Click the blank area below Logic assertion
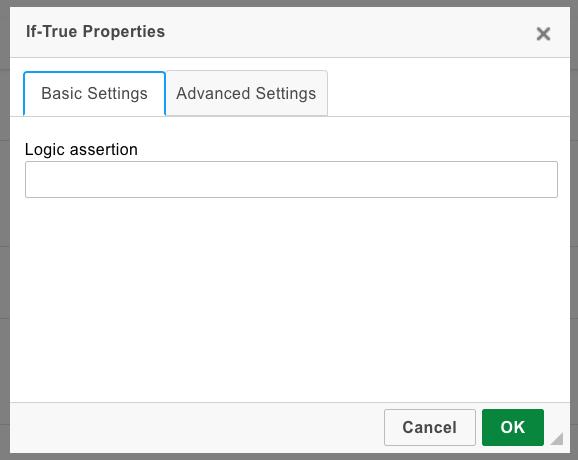Image resolution: width=578 pixels, height=460 pixels. [x=290, y=300]
